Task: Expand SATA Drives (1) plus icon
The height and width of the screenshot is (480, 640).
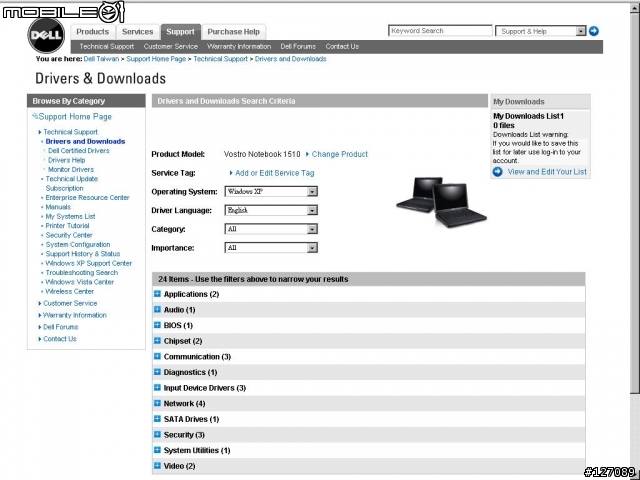Action: point(157,419)
